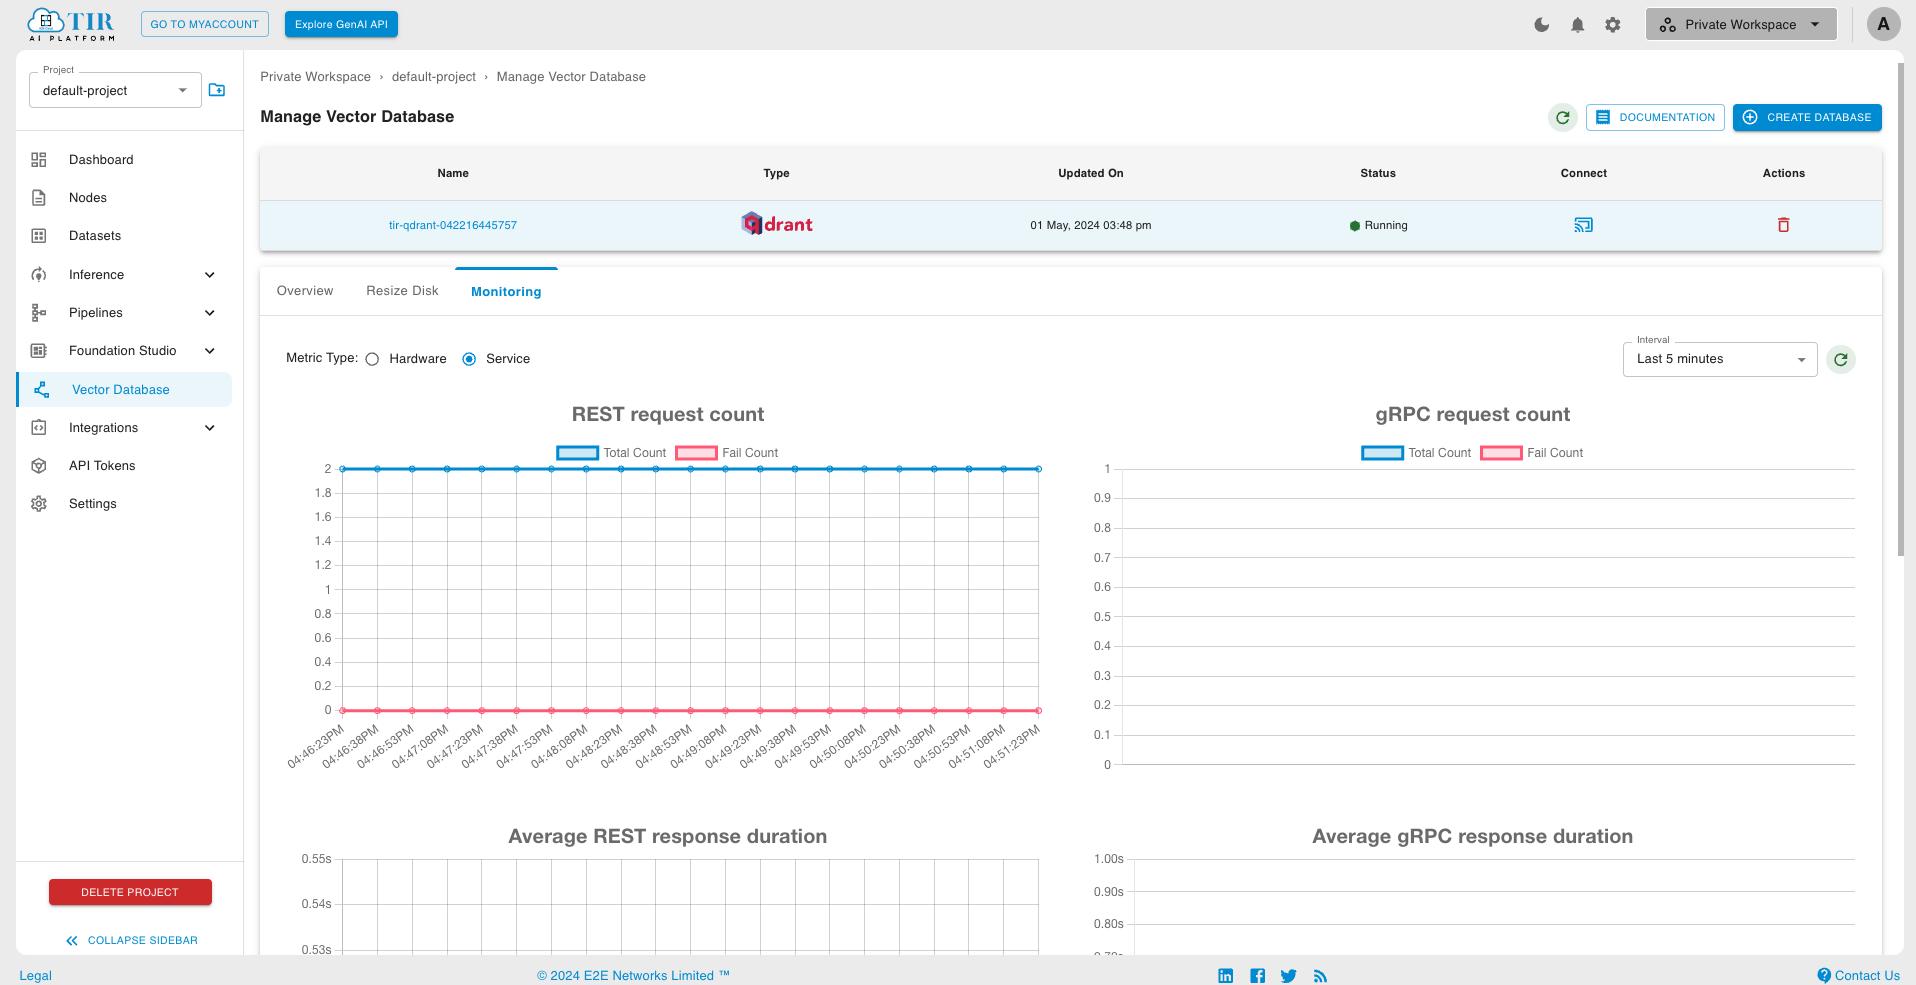Open the Interval Last 5 minutes dropdown
This screenshot has height=985, width=1916.
(1720, 359)
